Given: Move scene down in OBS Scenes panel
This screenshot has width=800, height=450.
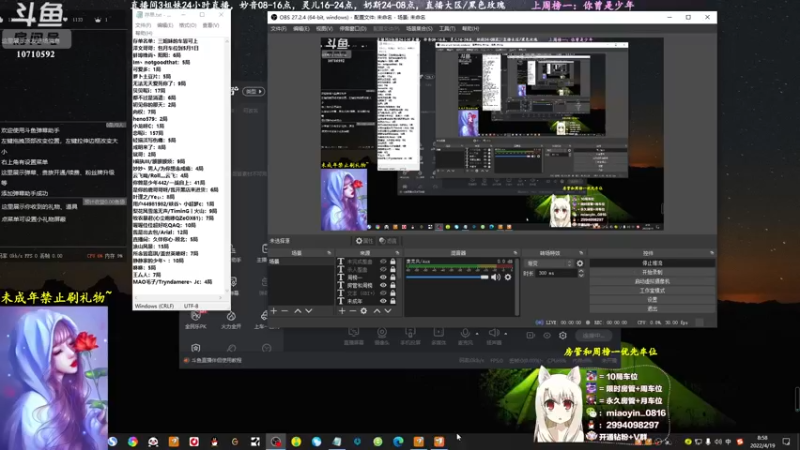Looking at the screenshot, I should [x=309, y=311].
